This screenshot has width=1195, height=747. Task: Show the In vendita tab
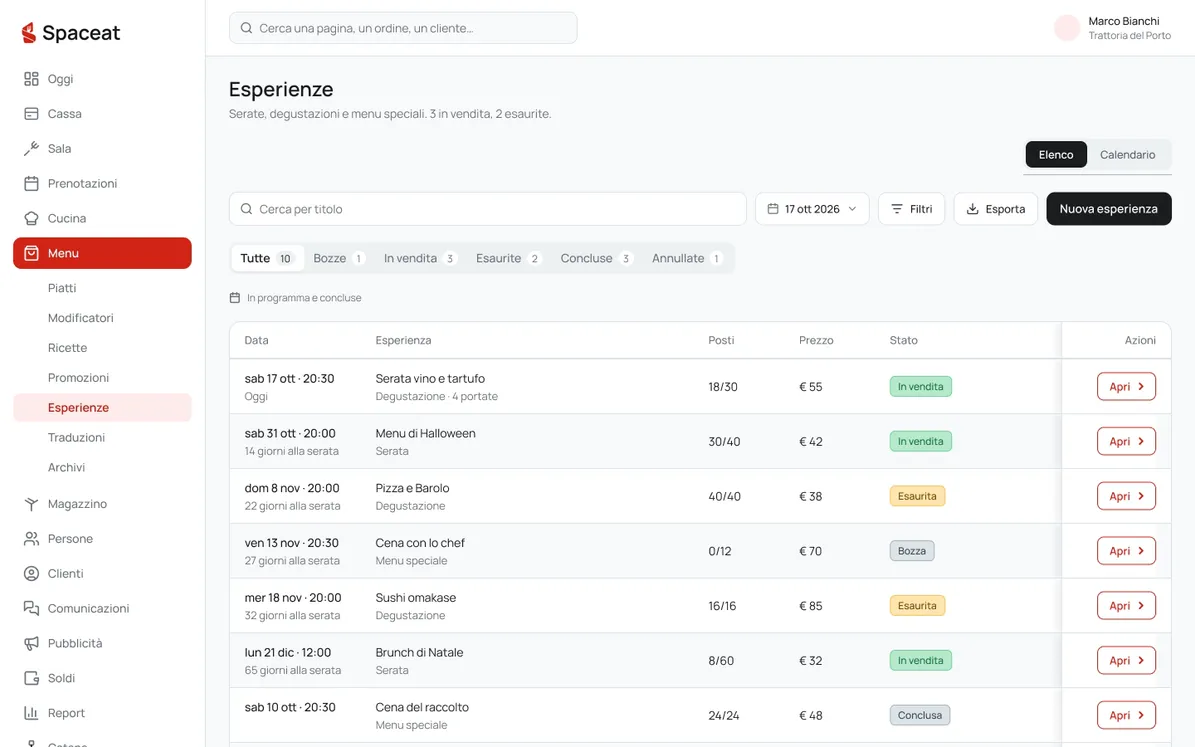click(419, 258)
